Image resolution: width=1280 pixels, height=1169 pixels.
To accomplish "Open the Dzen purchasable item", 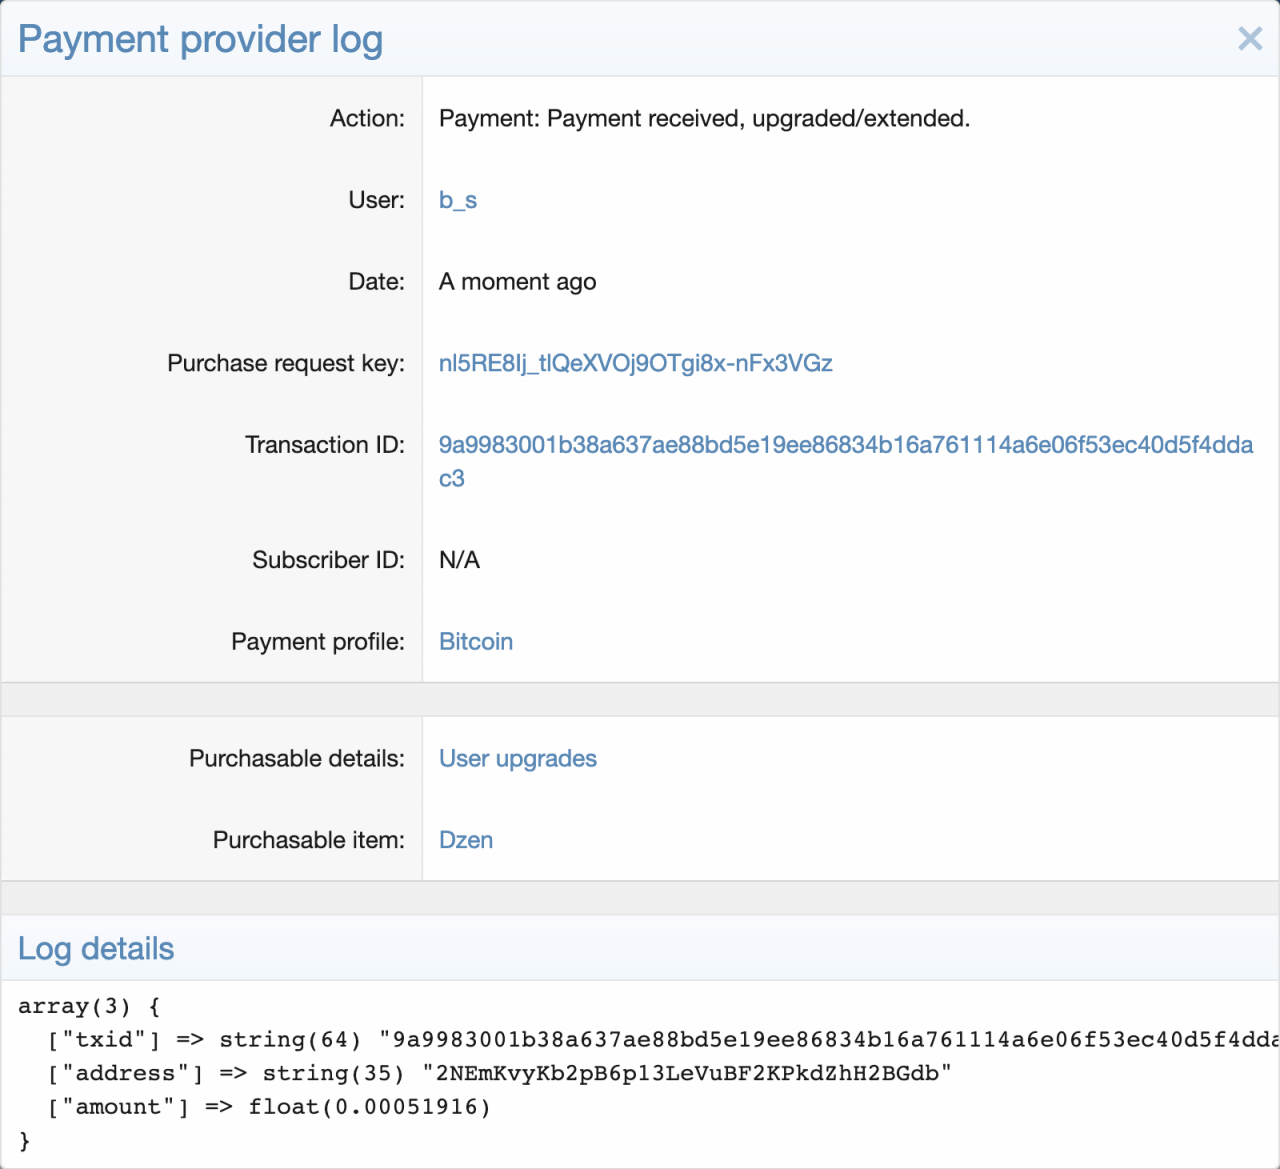I will pos(466,840).
